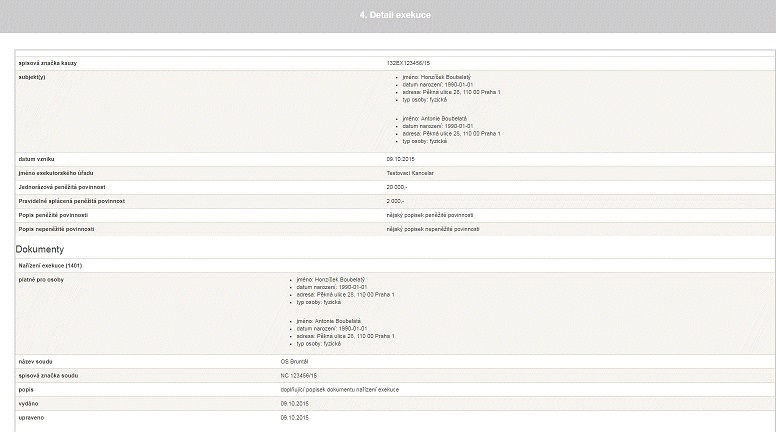Click the 'popis' row label under Dokumenty
This screenshot has height=432, width=776.
27,388
